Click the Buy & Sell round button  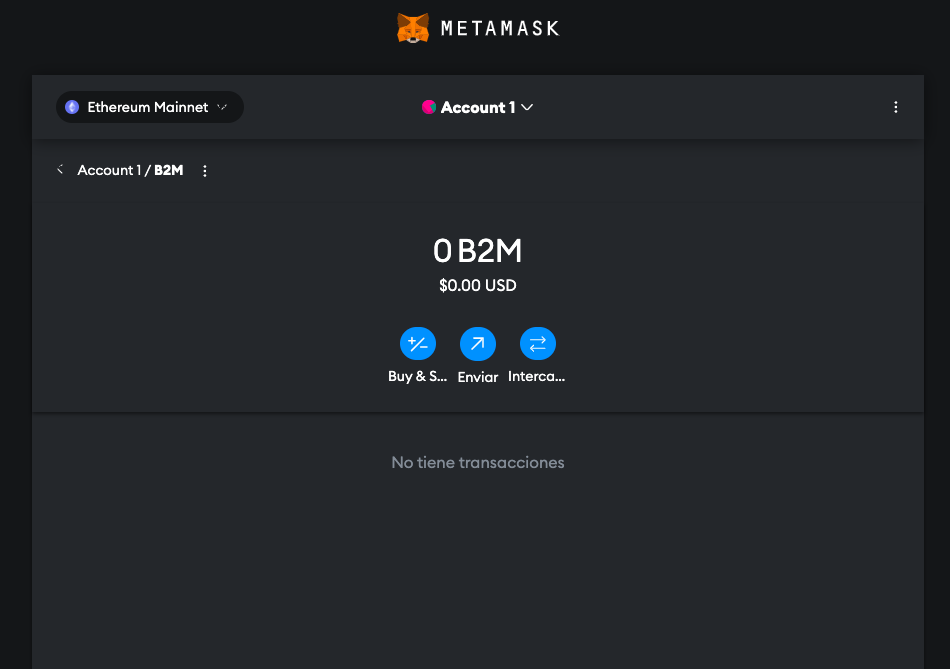coord(417,344)
